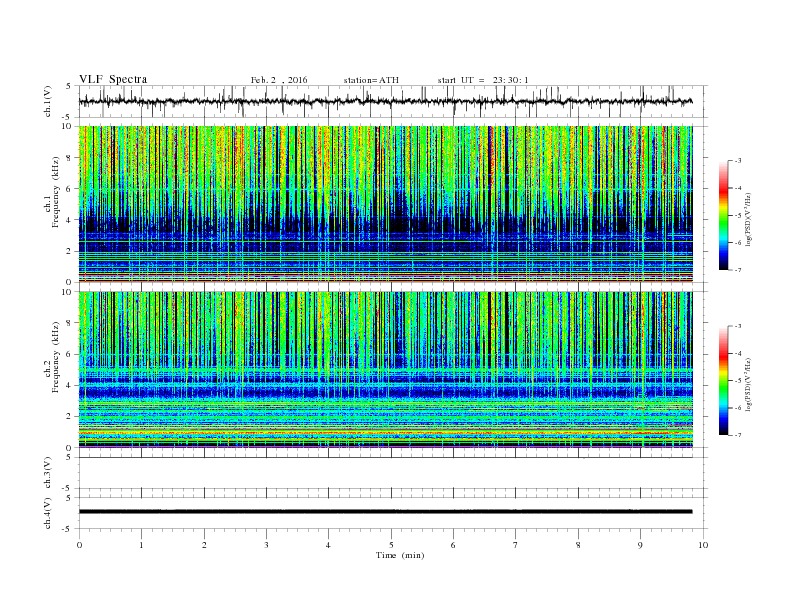Click '-3' on the ch.2 colorbar
Viewport: 792px width, 612px height.
[x=738, y=326]
